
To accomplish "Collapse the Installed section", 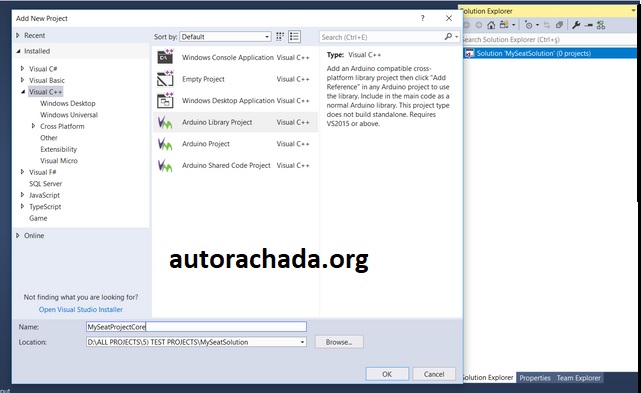I will point(18,51).
